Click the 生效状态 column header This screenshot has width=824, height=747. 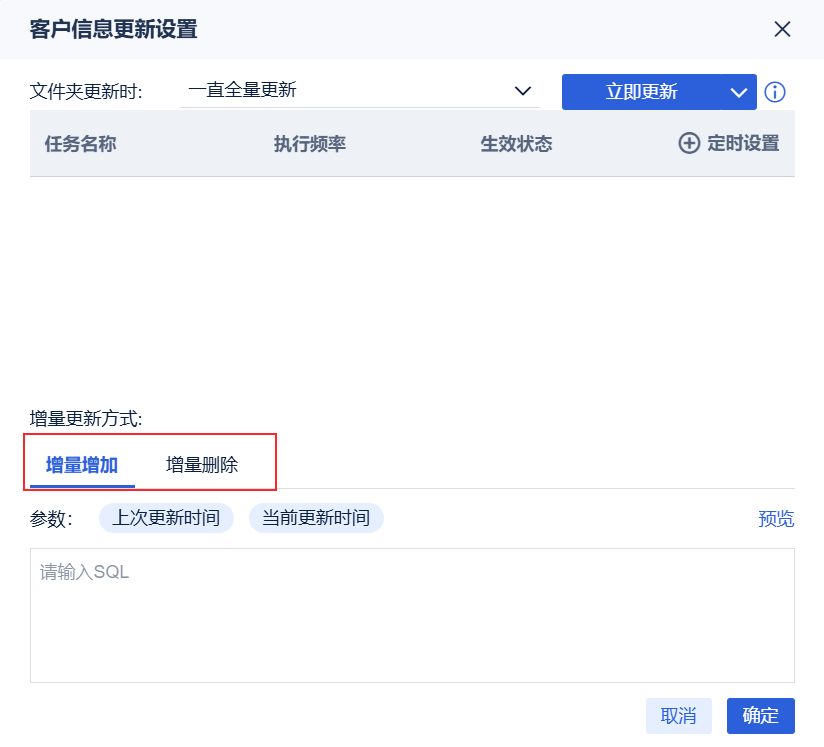tap(516, 144)
